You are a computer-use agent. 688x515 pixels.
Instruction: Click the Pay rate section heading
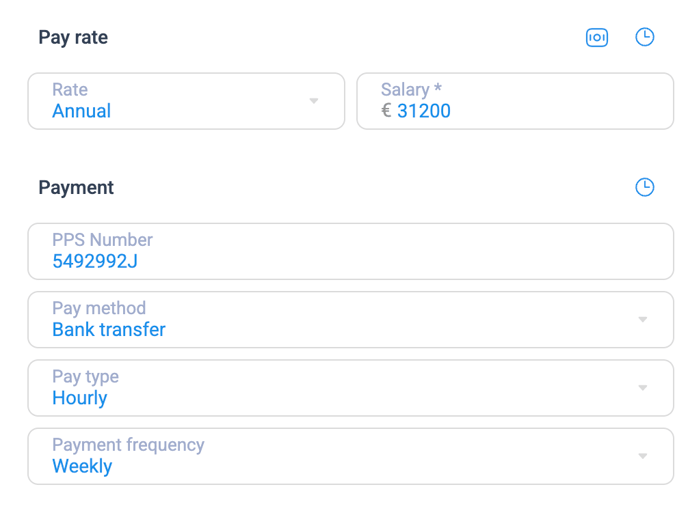(x=73, y=38)
